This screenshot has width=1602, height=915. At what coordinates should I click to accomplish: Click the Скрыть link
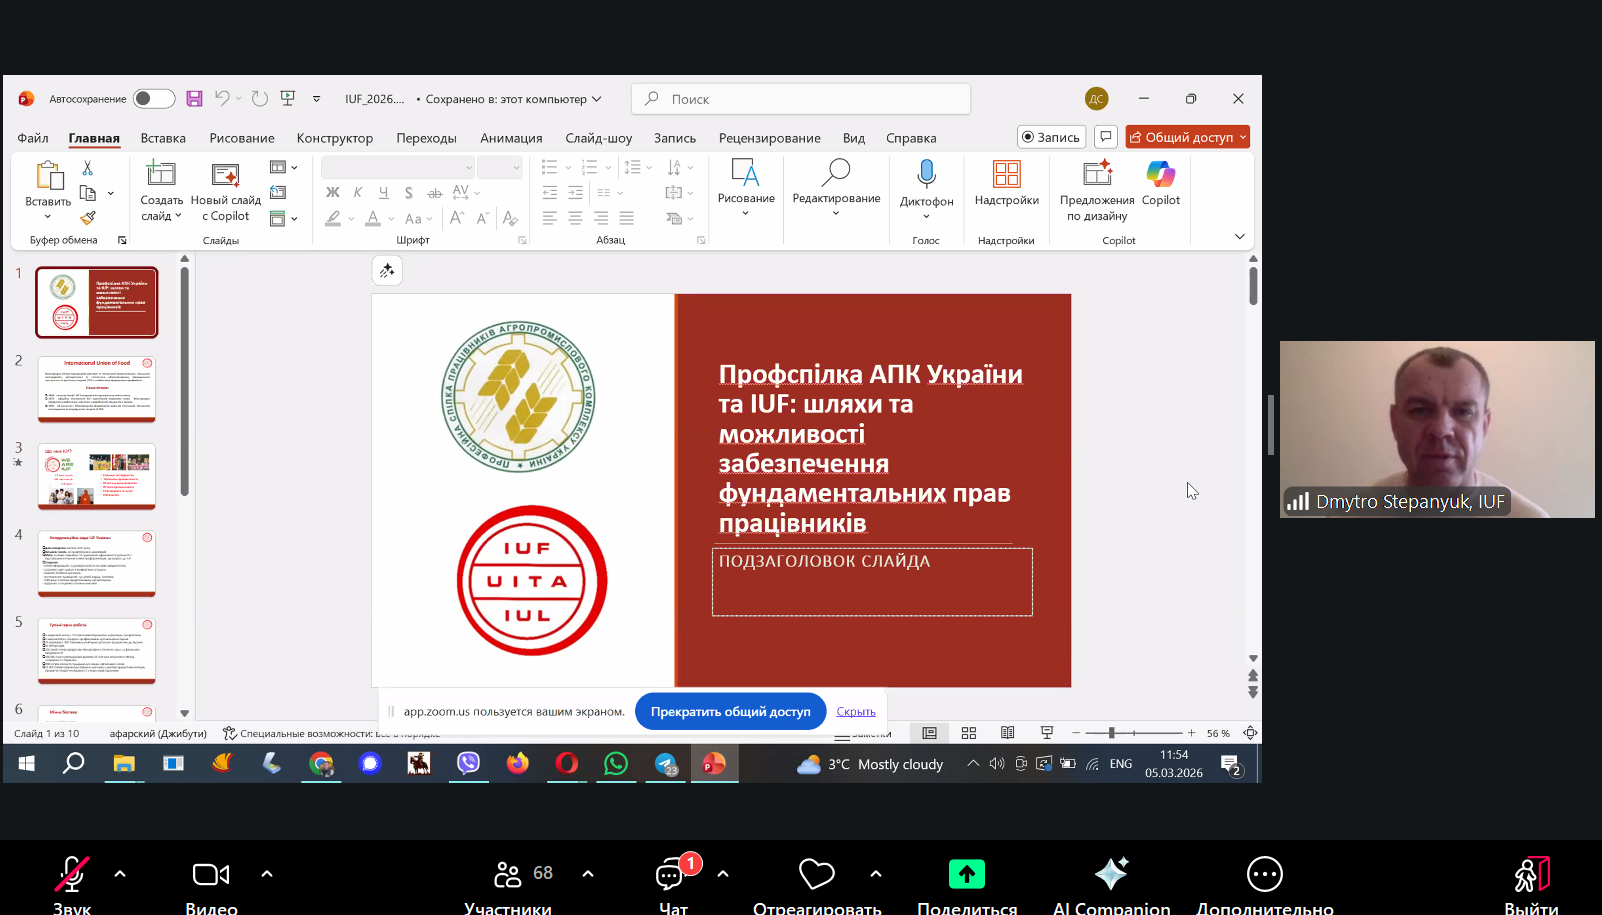tap(856, 712)
